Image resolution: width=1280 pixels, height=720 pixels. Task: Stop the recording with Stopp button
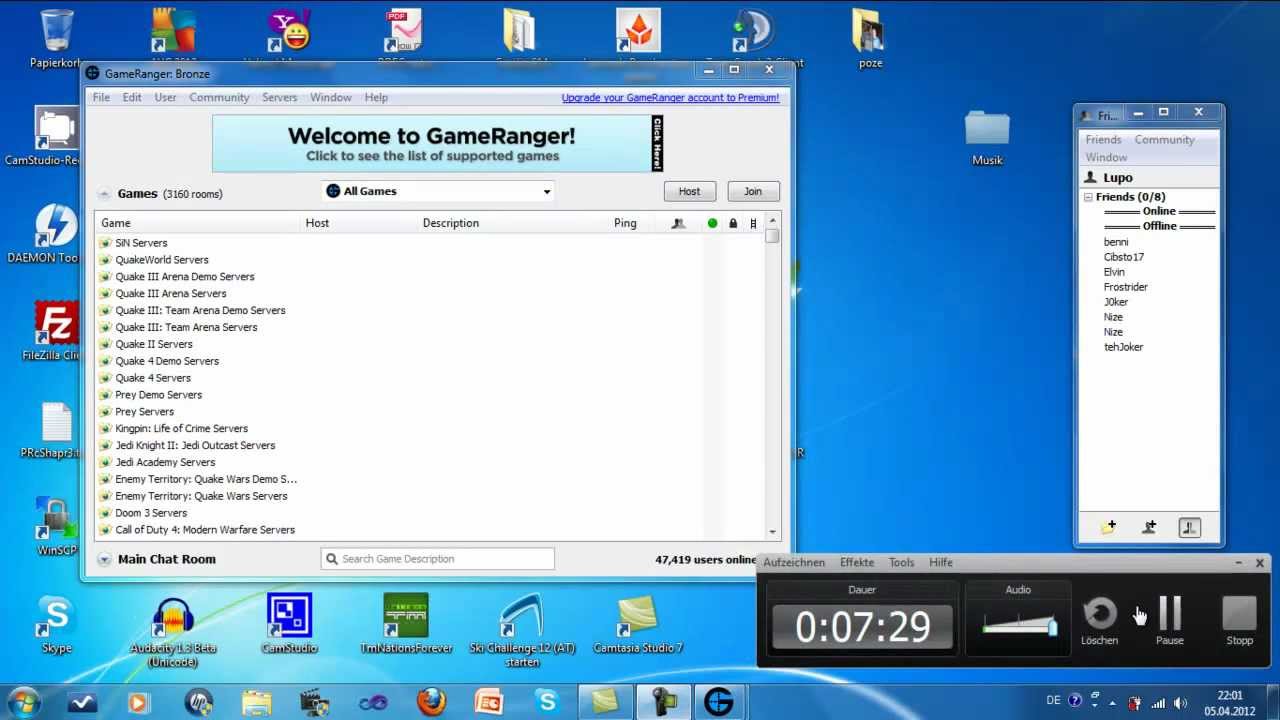pos(1240,620)
